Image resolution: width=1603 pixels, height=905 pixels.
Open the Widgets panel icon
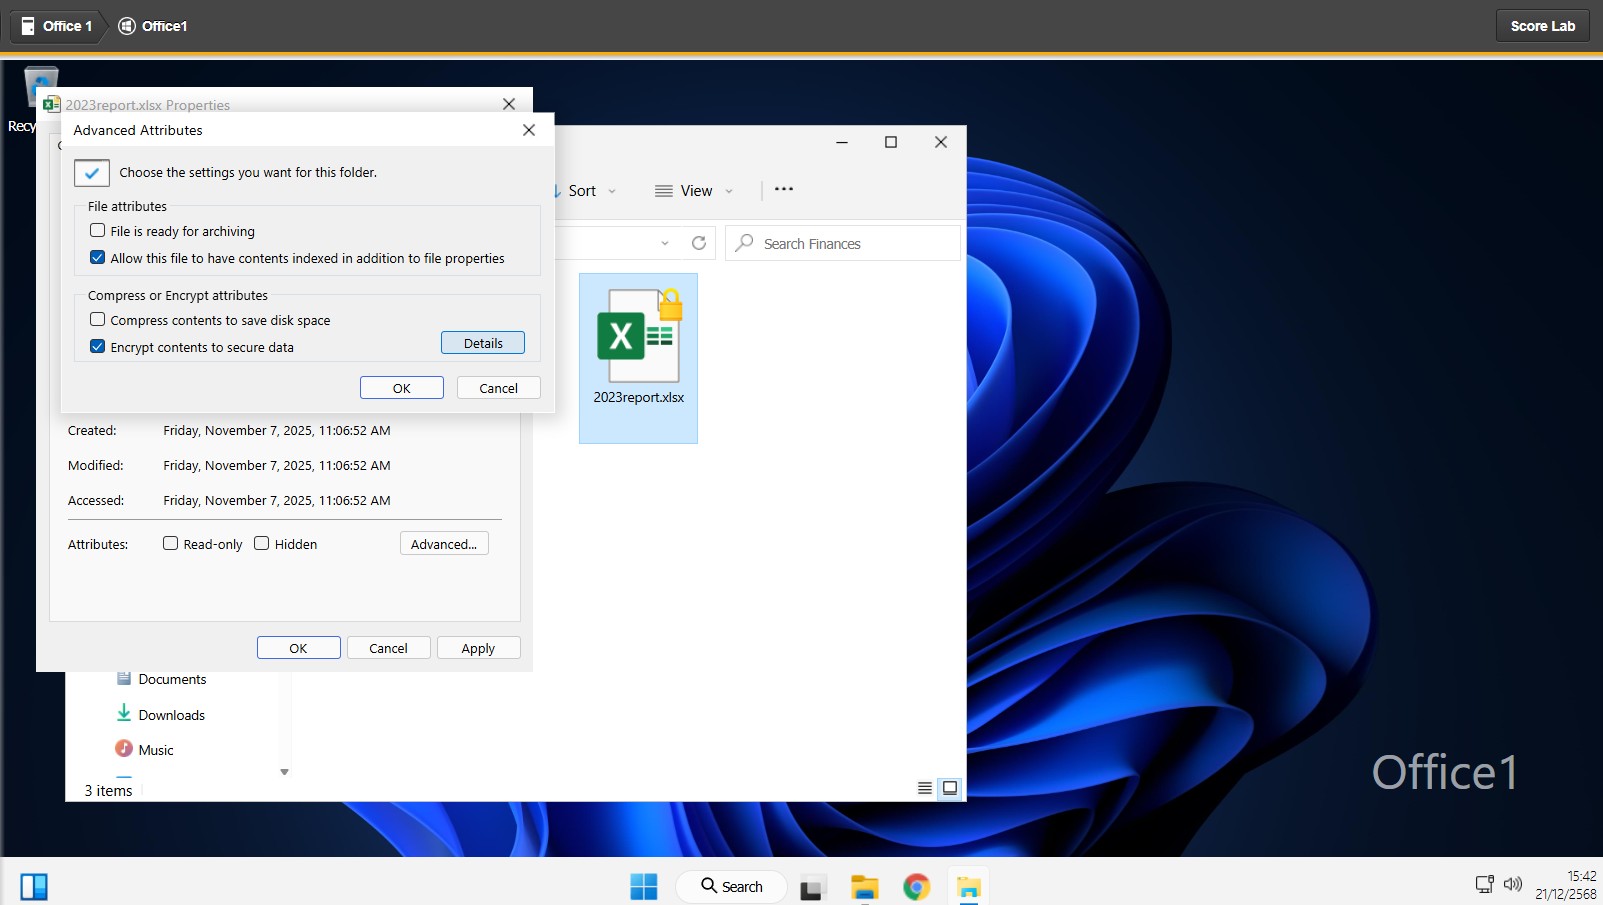pos(34,886)
